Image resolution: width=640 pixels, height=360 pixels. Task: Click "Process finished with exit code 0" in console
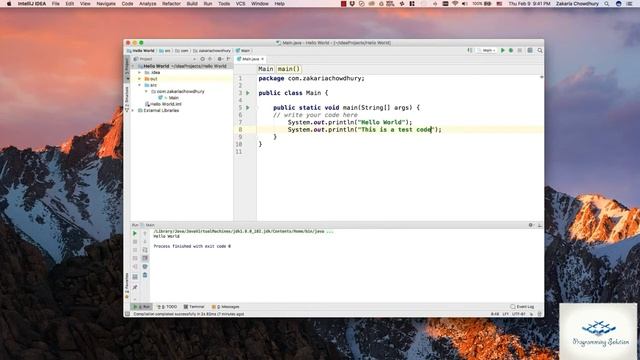click(x=192, y=247)
